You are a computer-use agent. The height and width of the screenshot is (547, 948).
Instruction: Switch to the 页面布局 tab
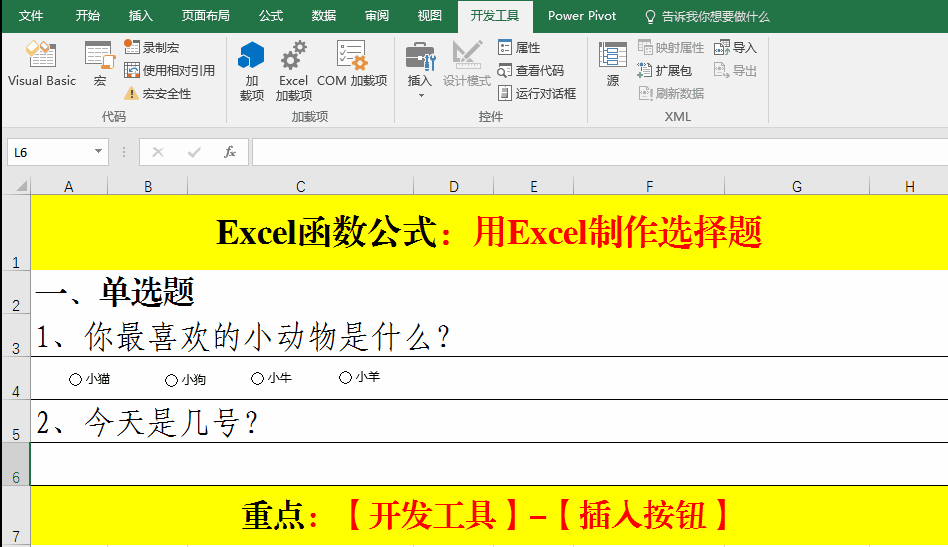pyautogui.click(x=206, y=16)
